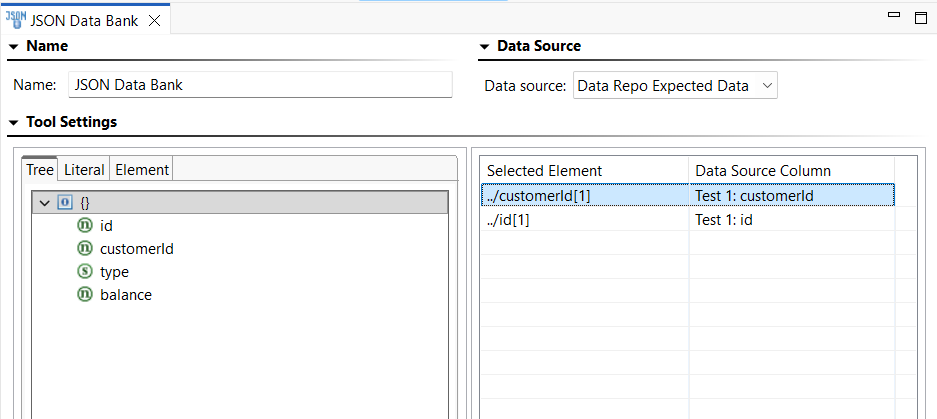The image size is (937, 419).
Task: Collapse the Name section
Action: pyautogui.click(x=14, y=46)
